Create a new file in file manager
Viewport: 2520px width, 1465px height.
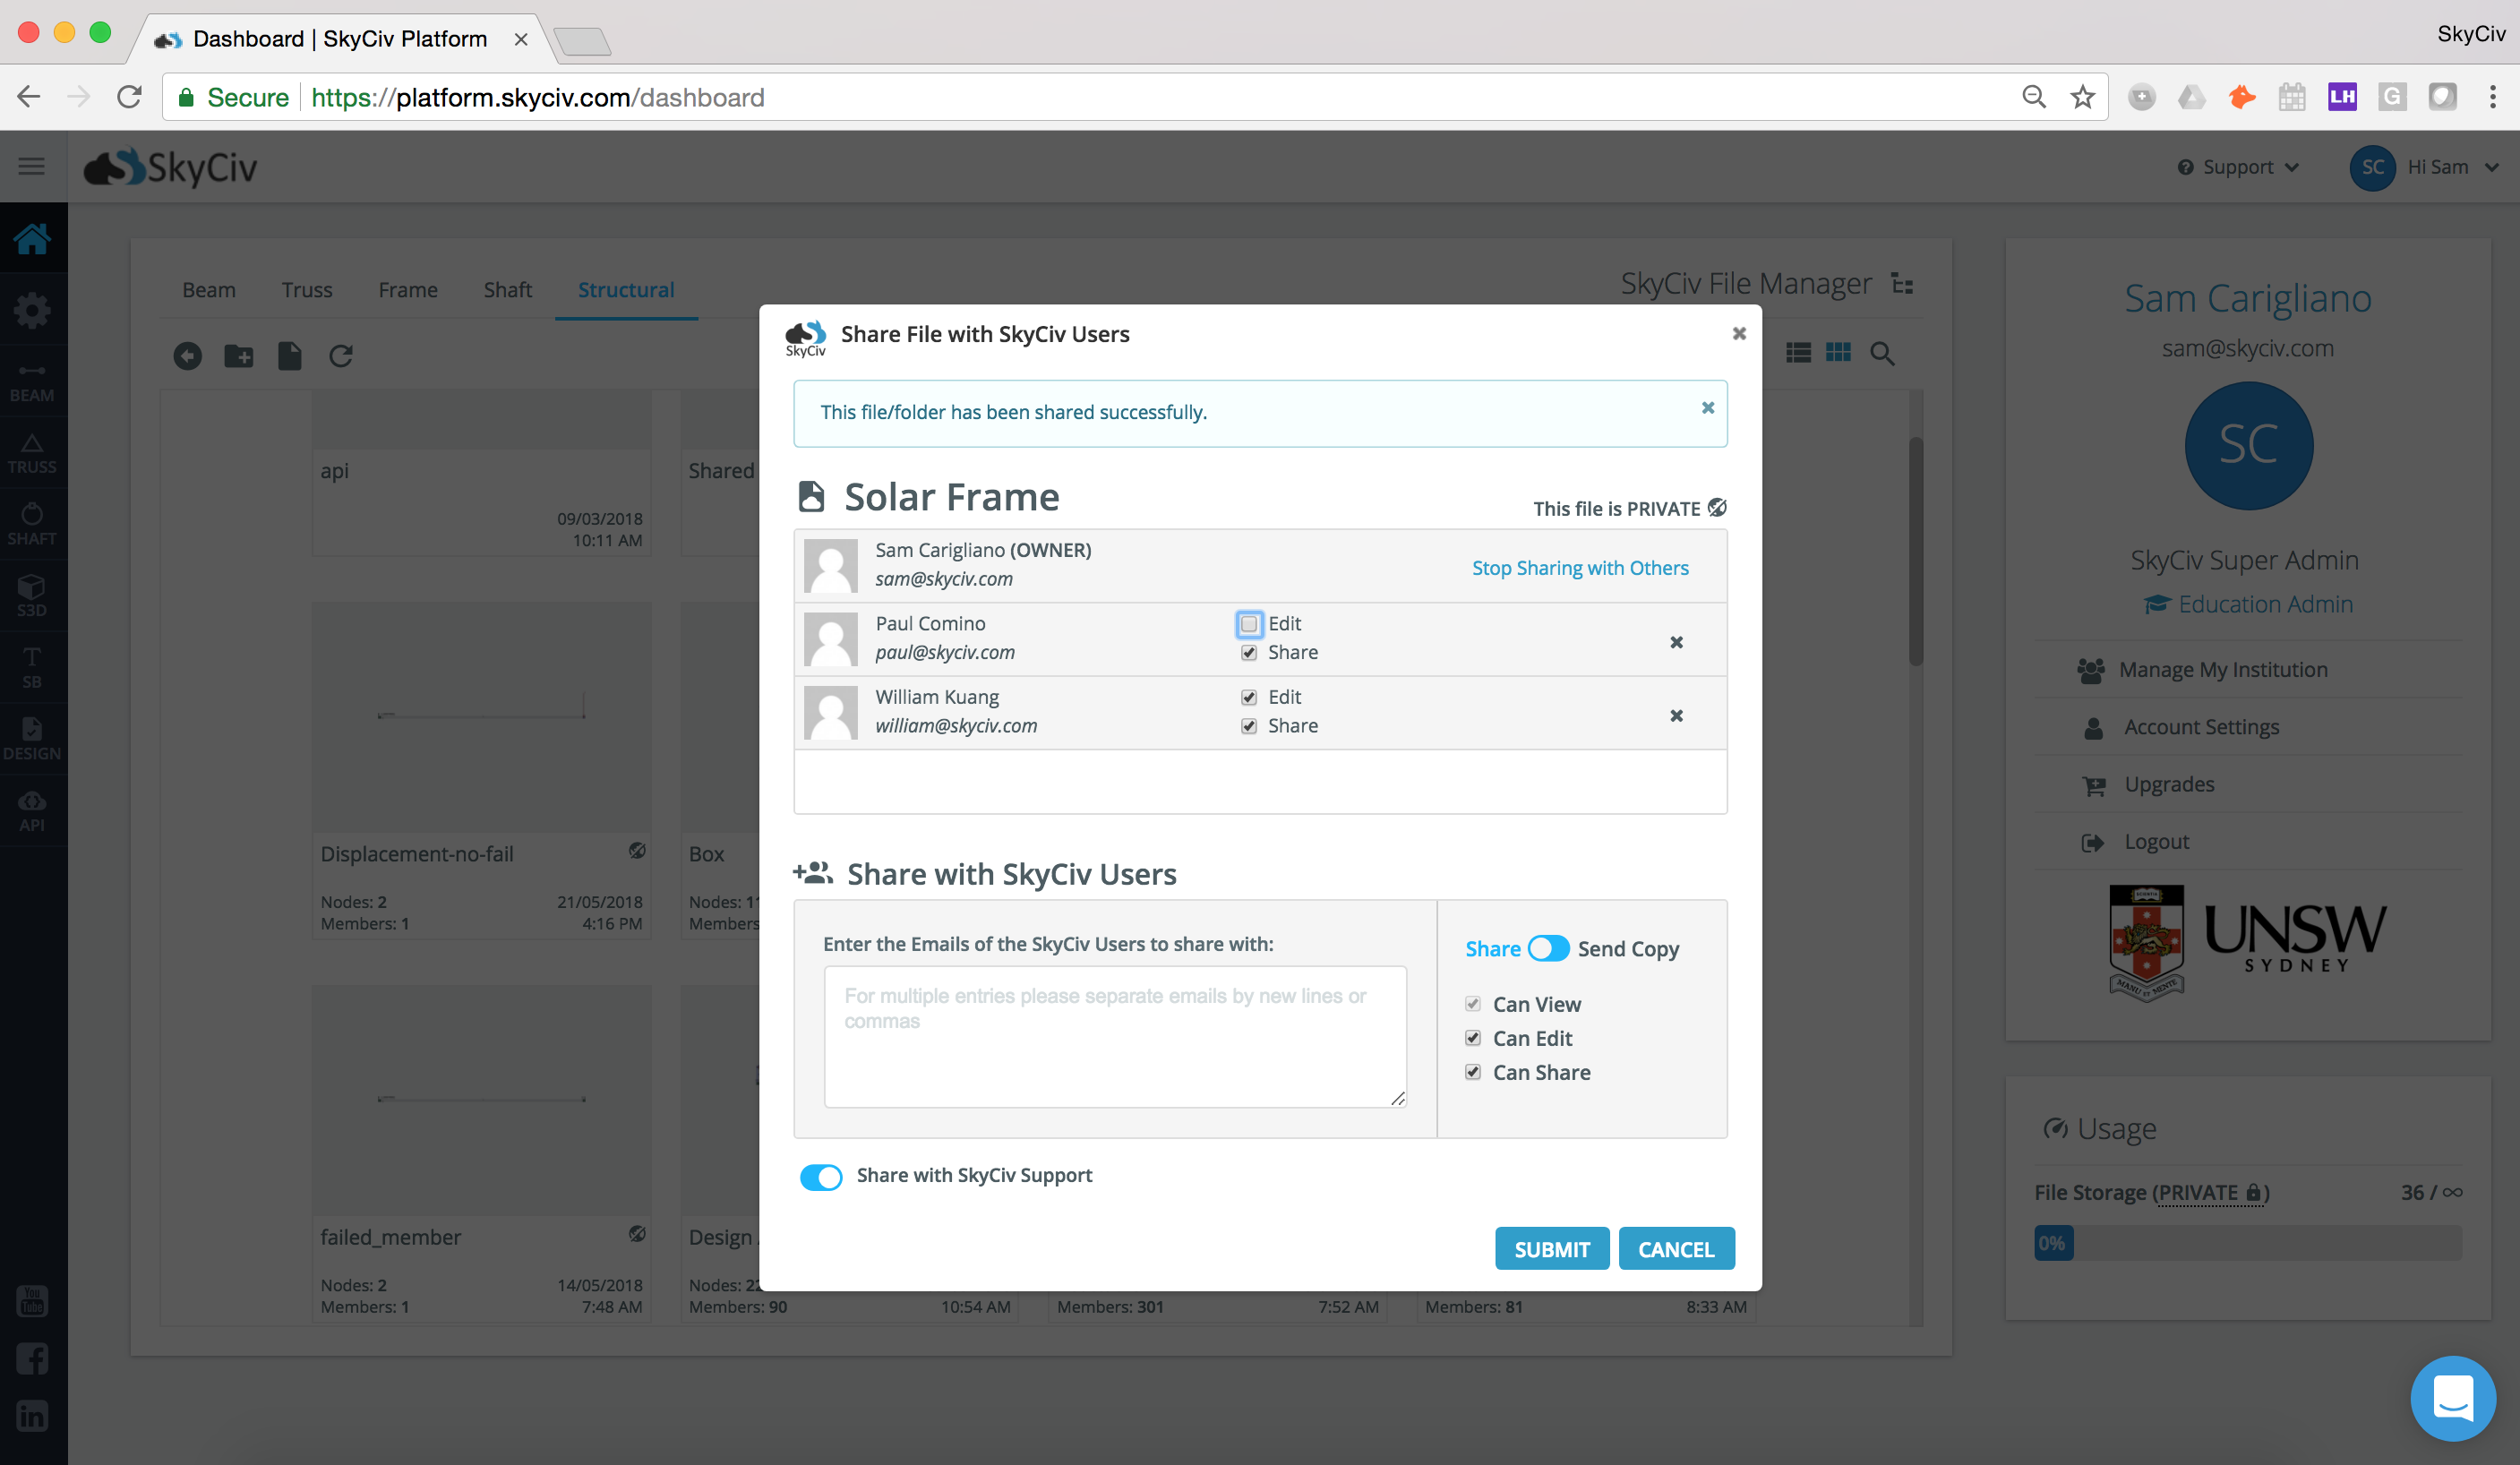coord(289,356)
